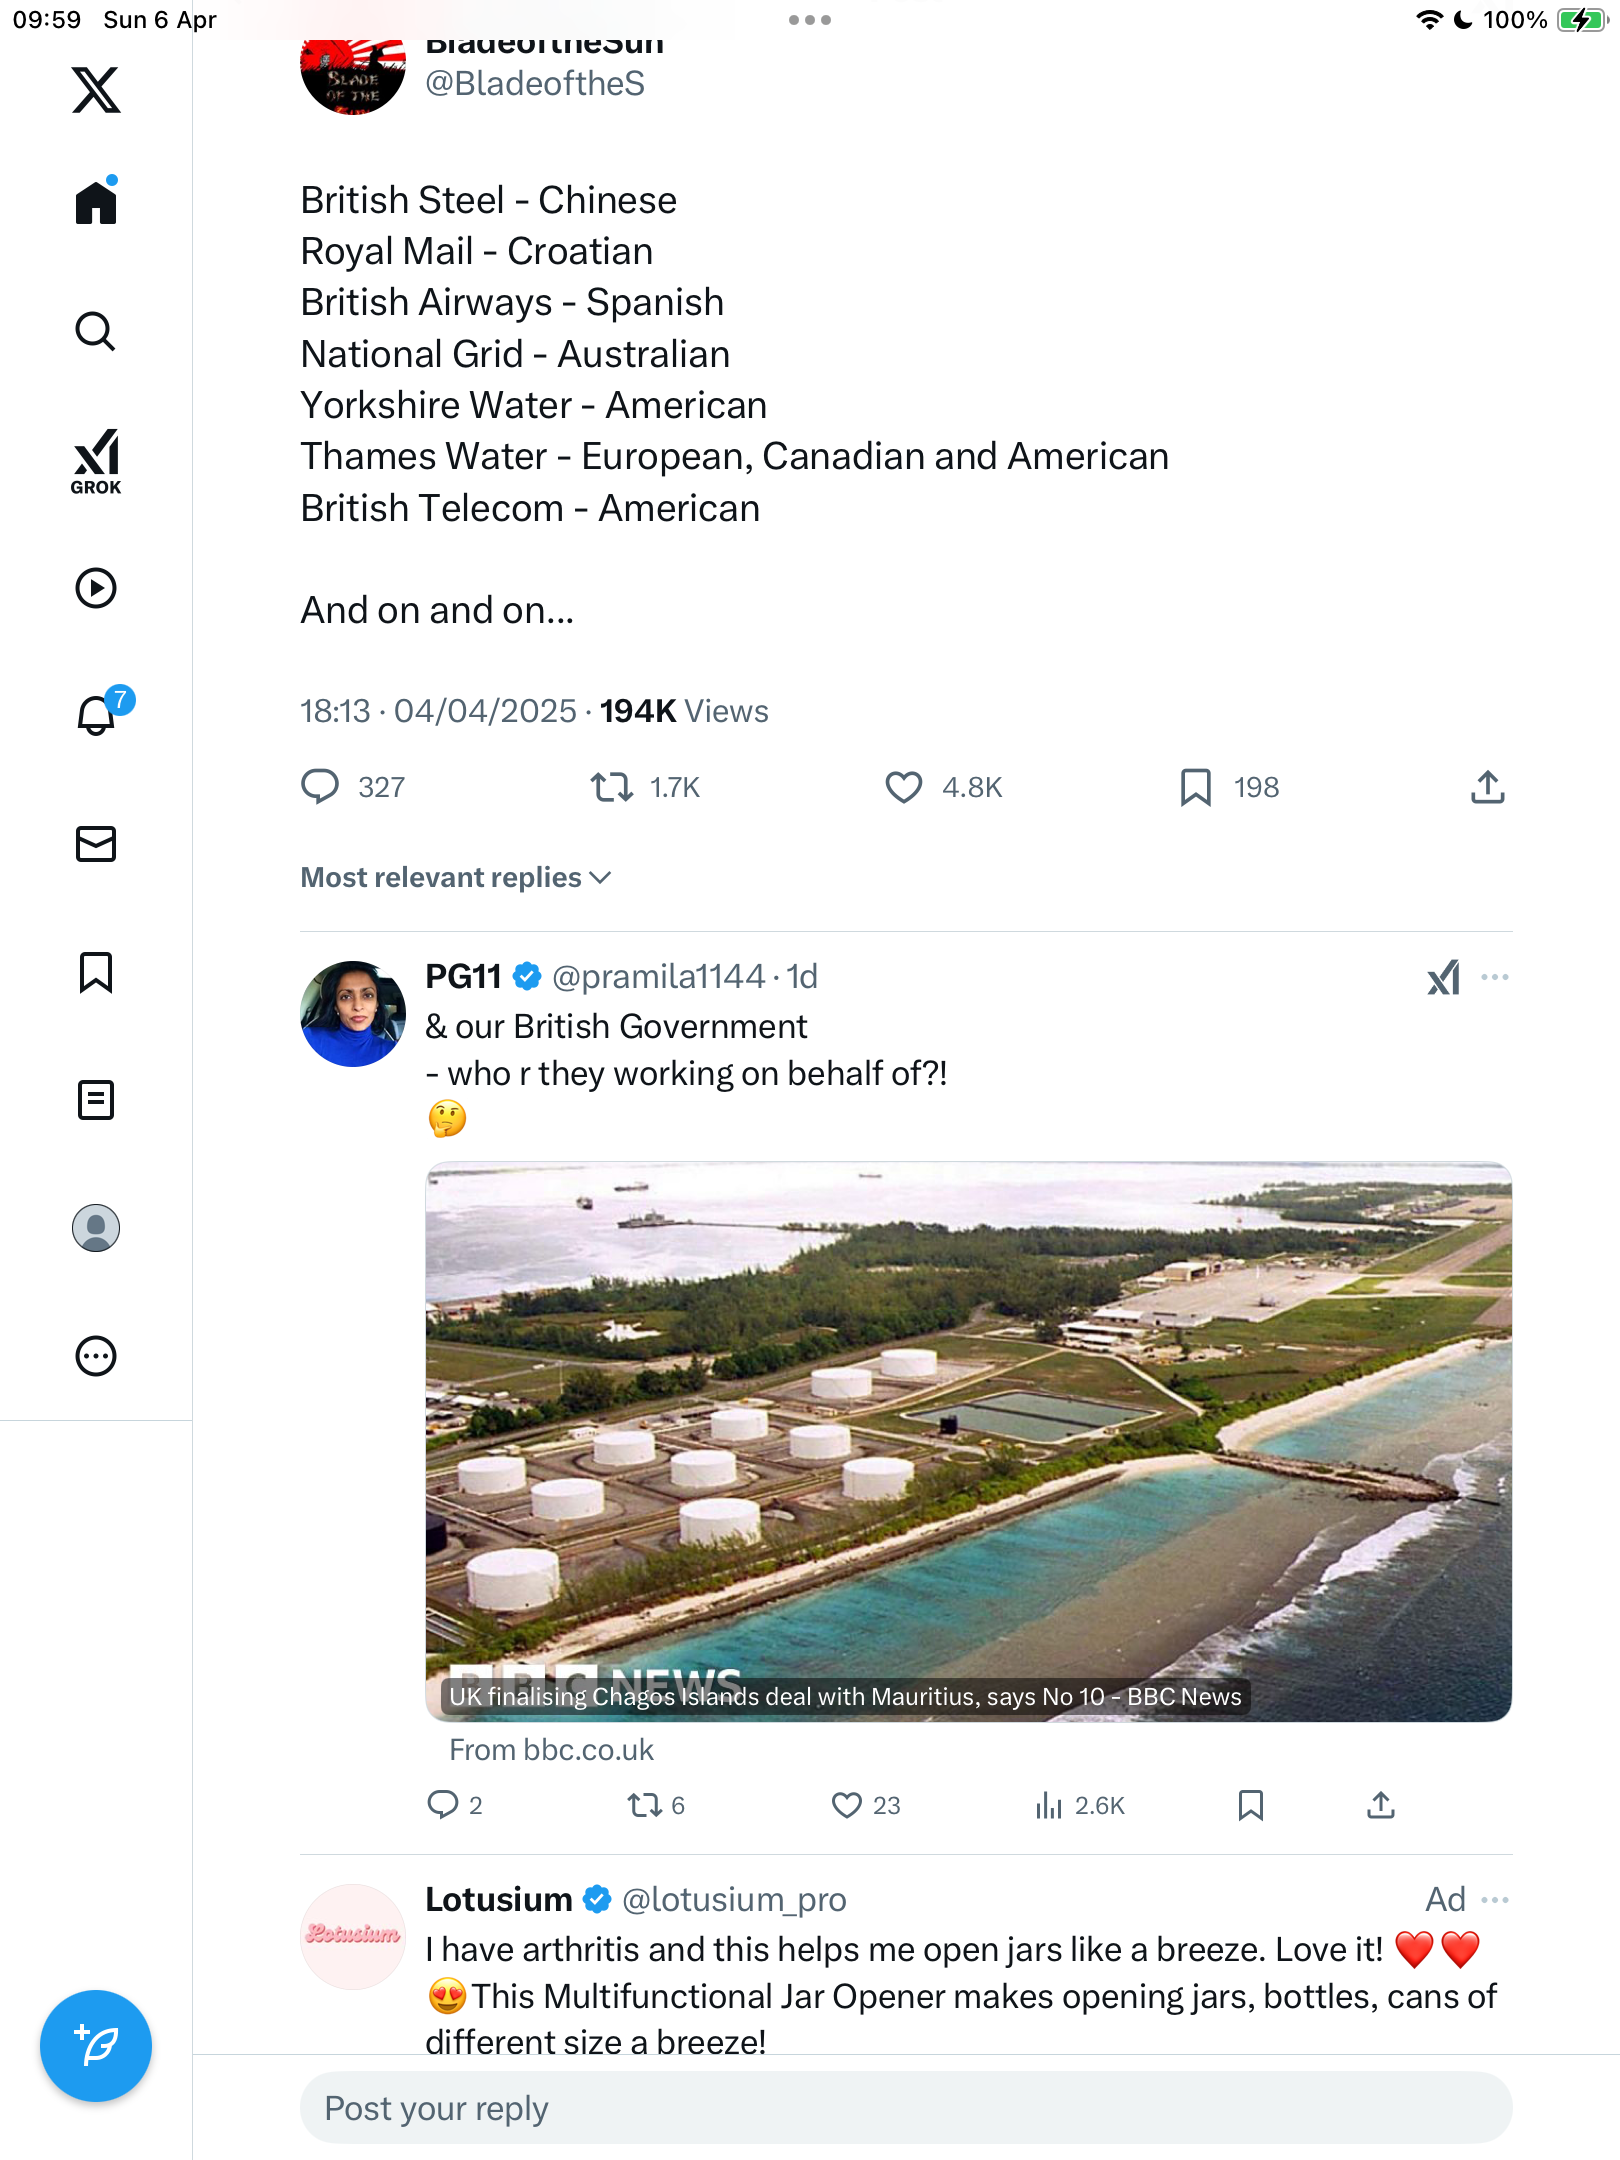This screenshot has width=1620, height=2160.
Task: Open sidebar Bookmarks
Action: 96,972
